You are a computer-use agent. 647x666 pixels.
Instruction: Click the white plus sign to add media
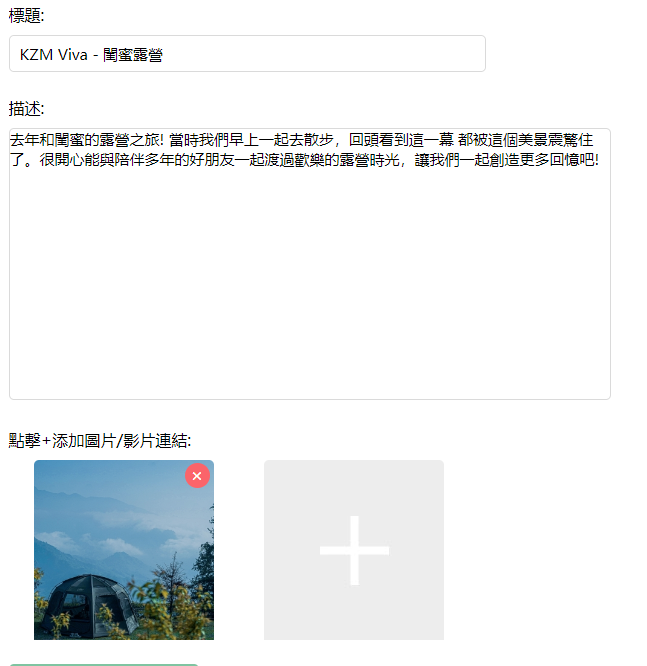pos(354,550)
